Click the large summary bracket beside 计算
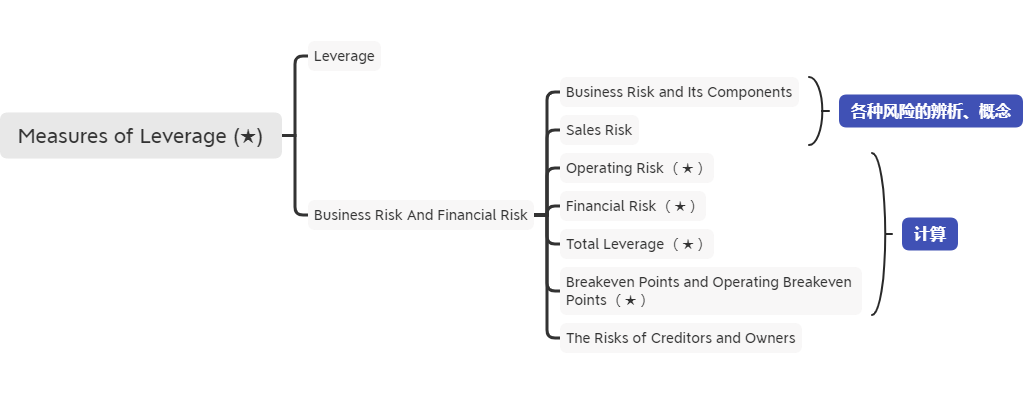Viewport: 1029px width, 395px height. coord(882,234)
